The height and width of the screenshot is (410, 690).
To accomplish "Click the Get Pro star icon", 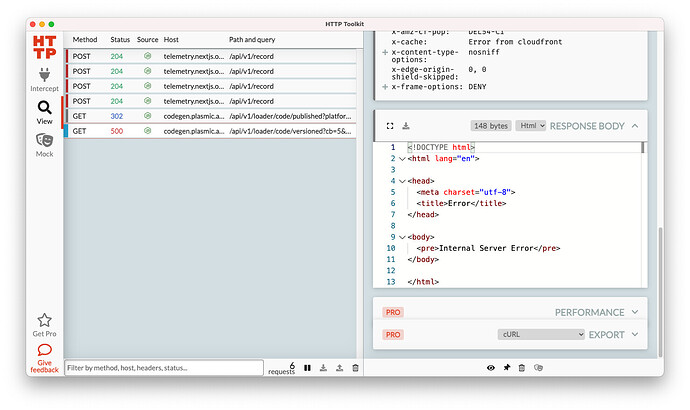I will pos(44,320).
